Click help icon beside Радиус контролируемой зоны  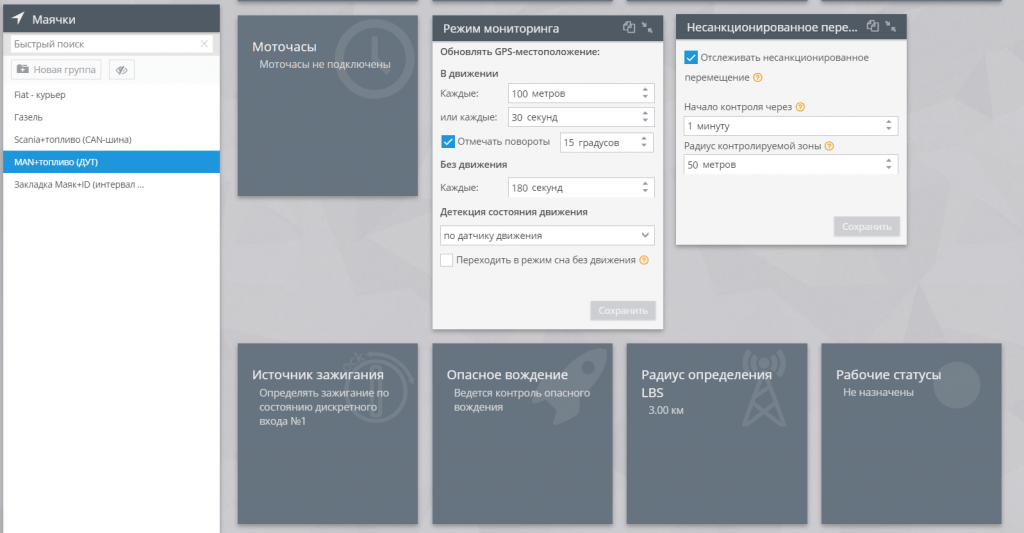829,146
